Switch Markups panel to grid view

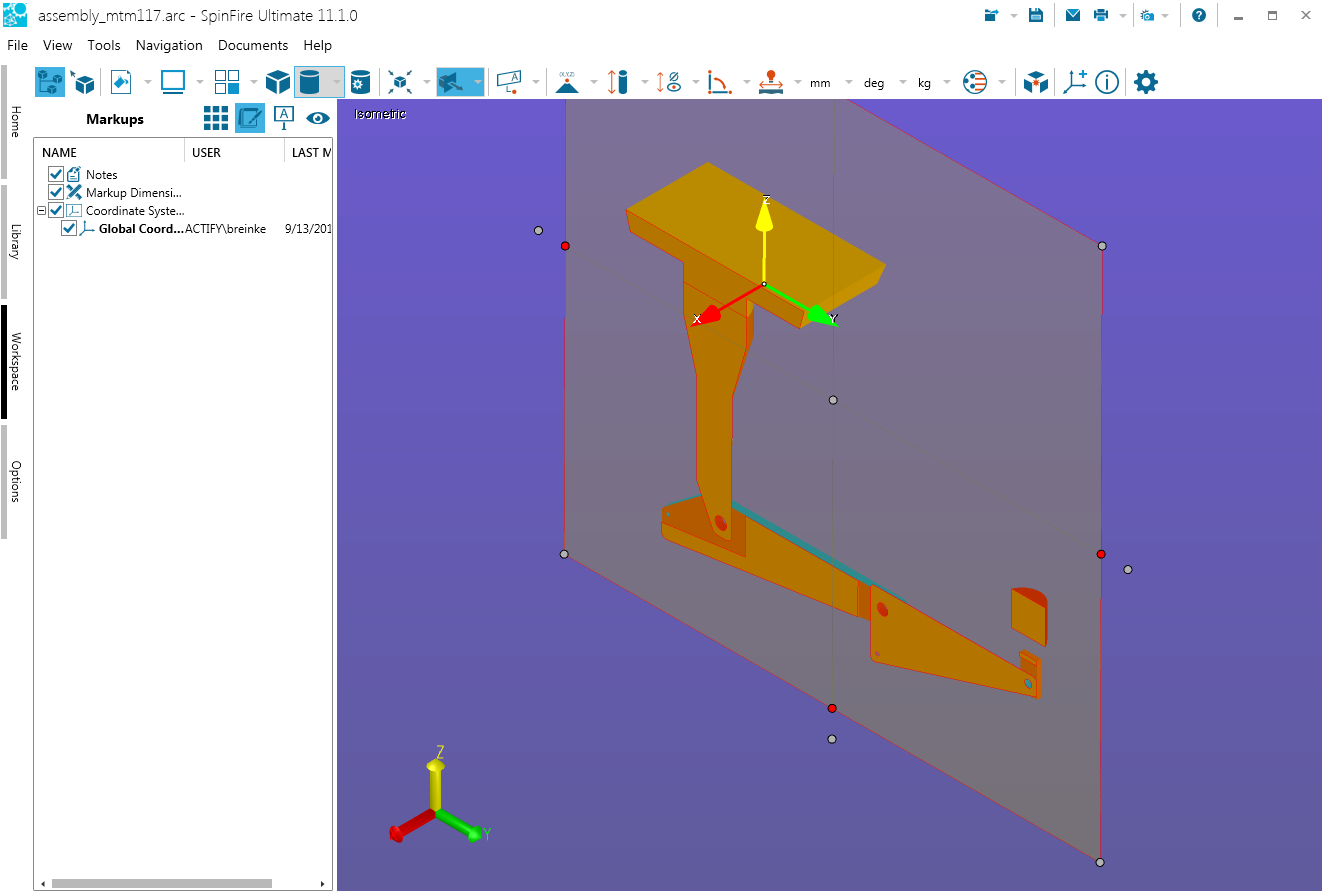216,118
